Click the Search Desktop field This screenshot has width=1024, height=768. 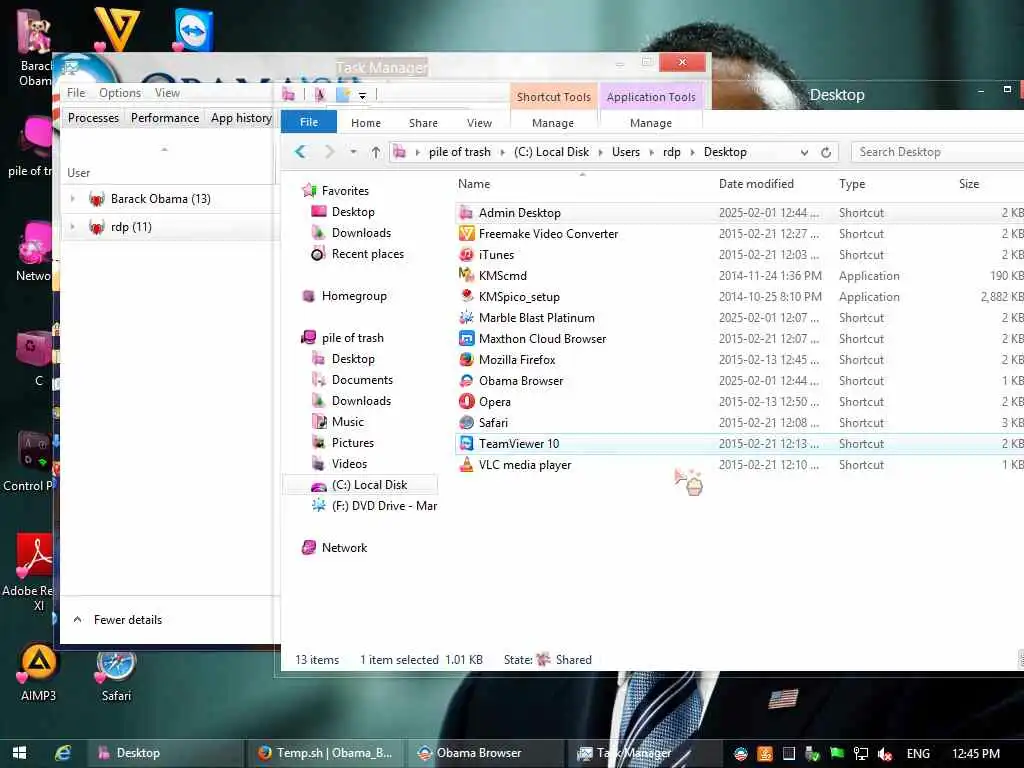click(x=938, y=152)
